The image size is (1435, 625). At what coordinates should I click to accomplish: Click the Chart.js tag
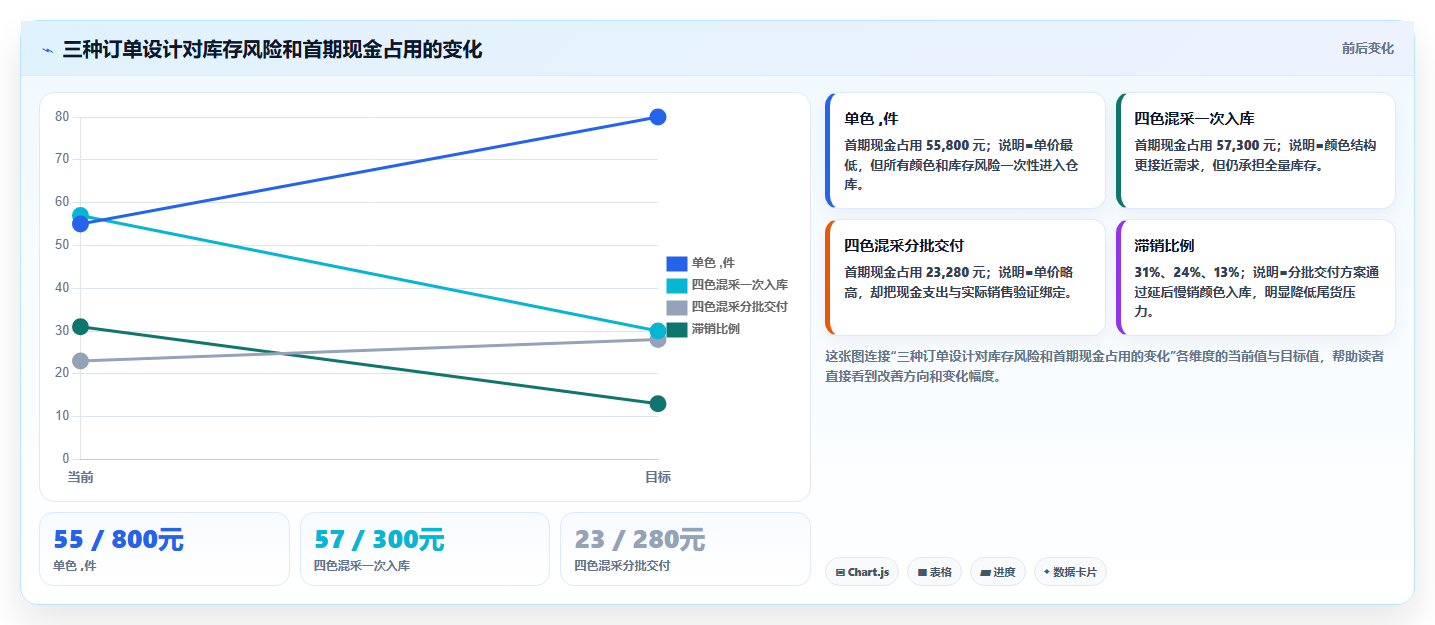(862, 572)
